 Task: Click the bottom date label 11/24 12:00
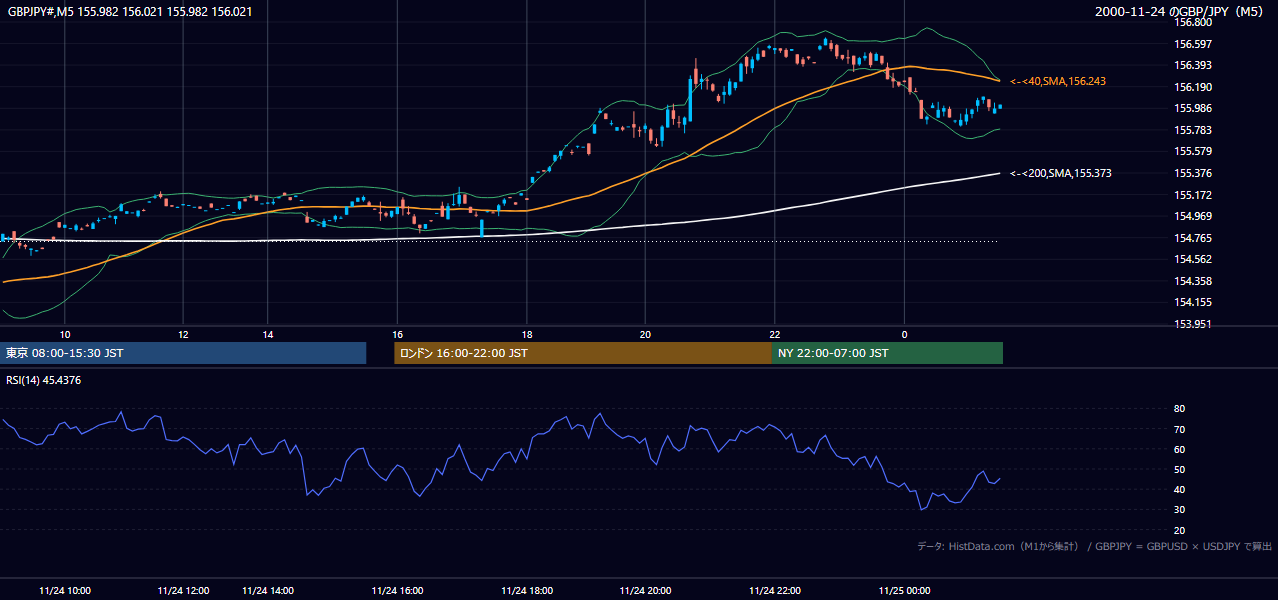(183, 590)
